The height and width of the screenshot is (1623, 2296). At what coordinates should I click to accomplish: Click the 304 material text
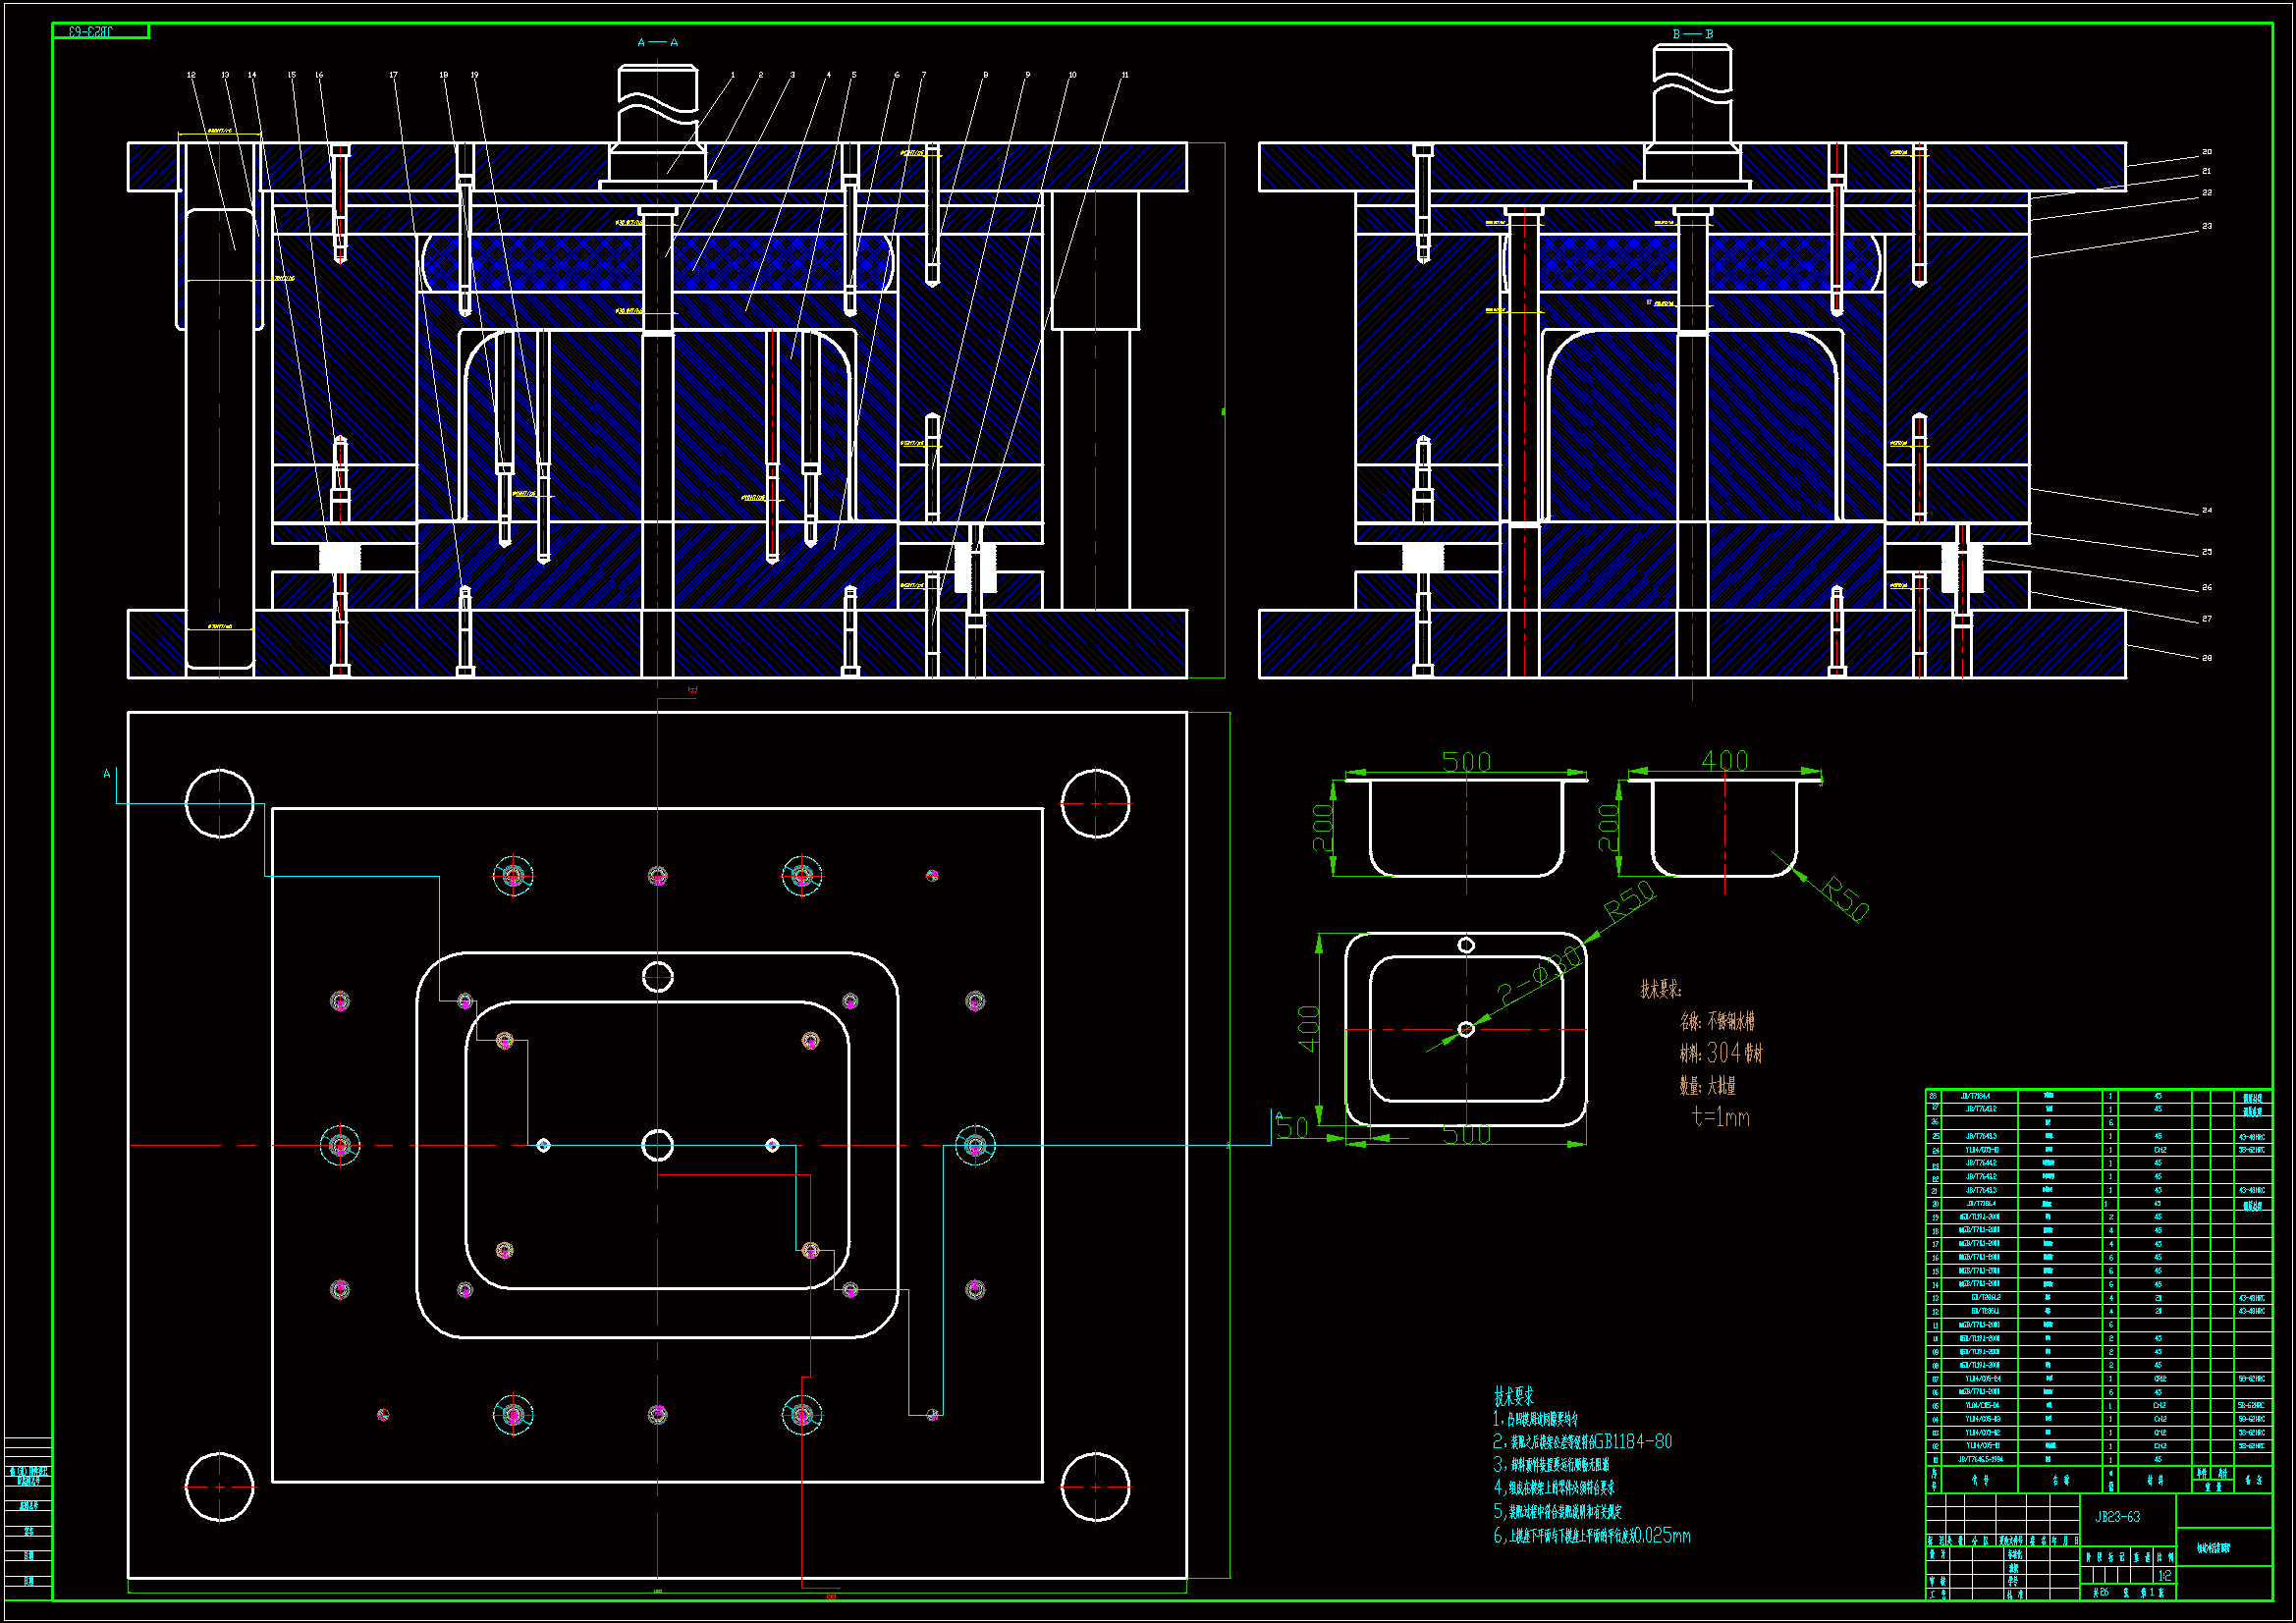coord(1724,1052)
